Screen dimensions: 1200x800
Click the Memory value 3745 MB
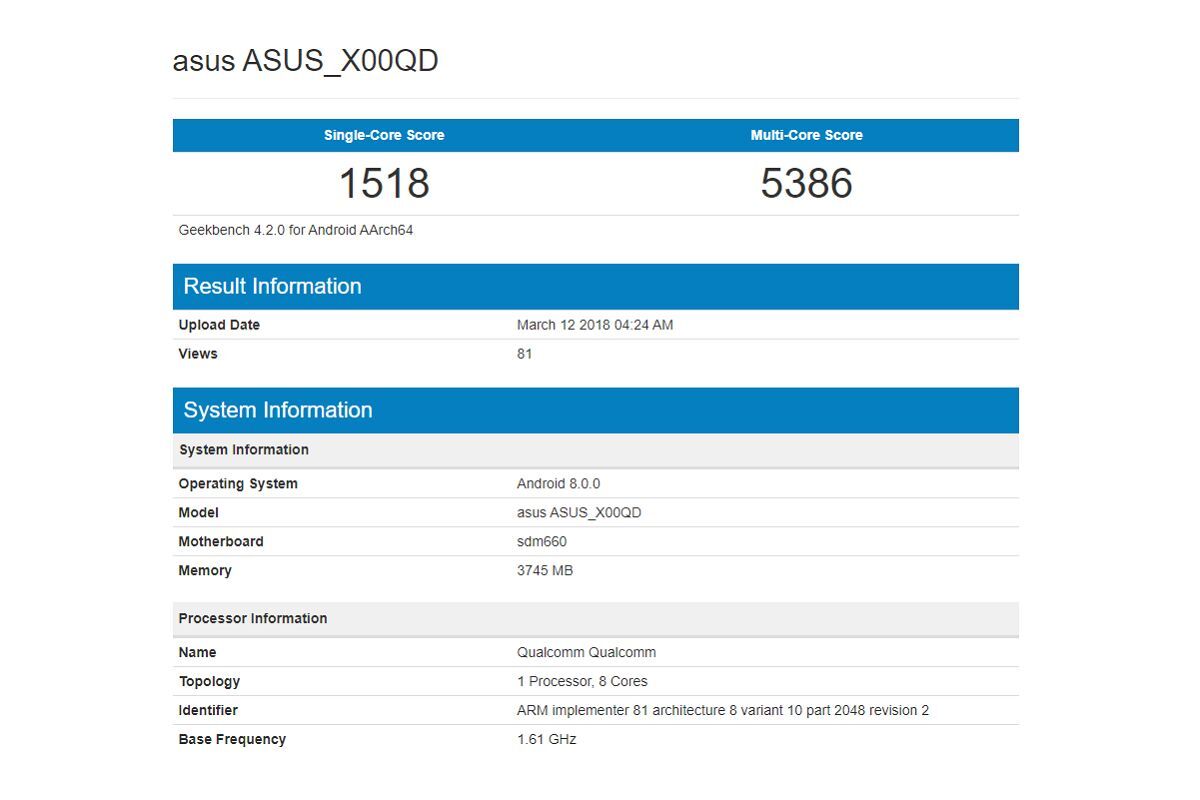click(547, 570)
